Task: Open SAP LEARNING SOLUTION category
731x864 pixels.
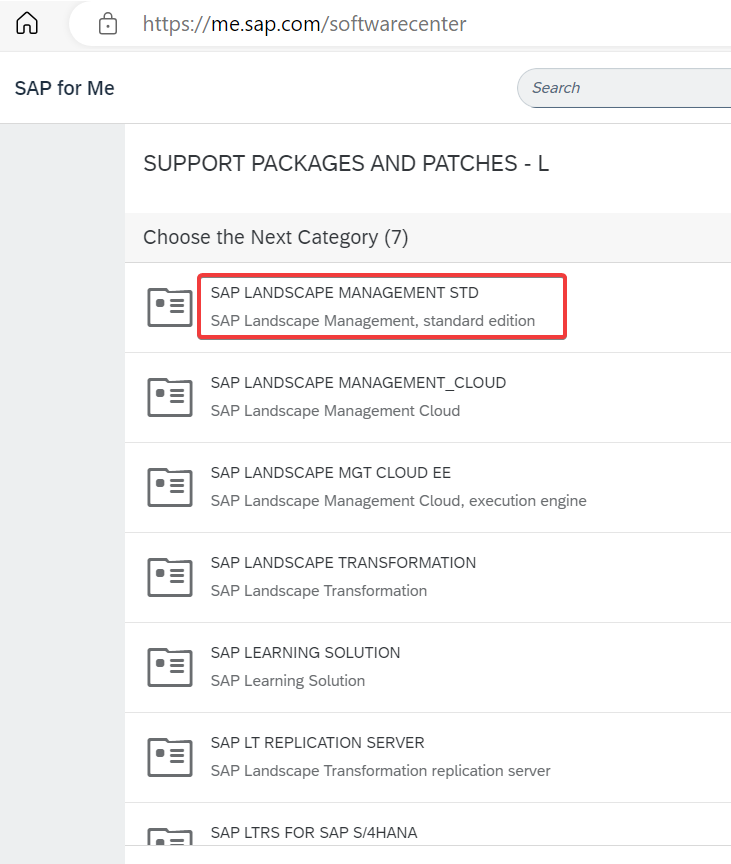Action: [306, 652]
